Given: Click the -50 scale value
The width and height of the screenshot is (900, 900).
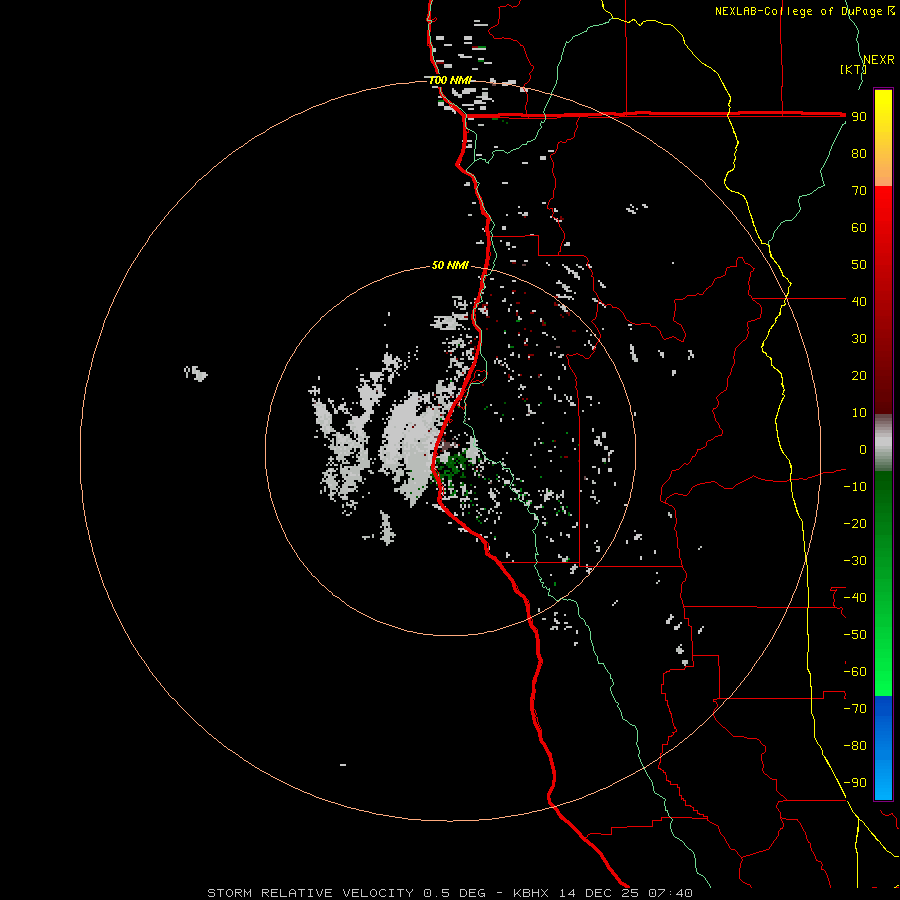Looking at the screenshot, I should point(855,635).
